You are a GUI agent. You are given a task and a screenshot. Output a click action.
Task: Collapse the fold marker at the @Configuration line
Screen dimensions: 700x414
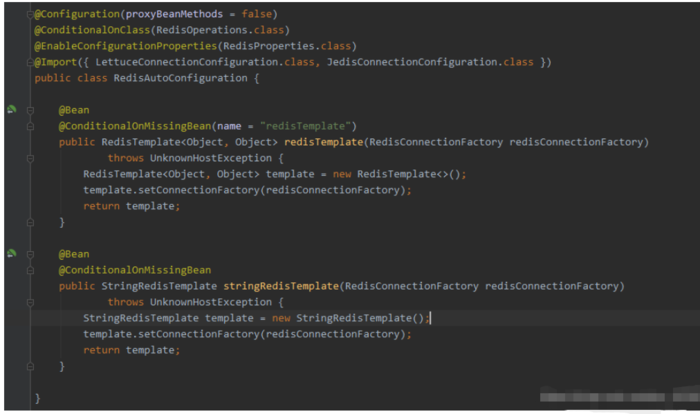(x=30, y=14)
